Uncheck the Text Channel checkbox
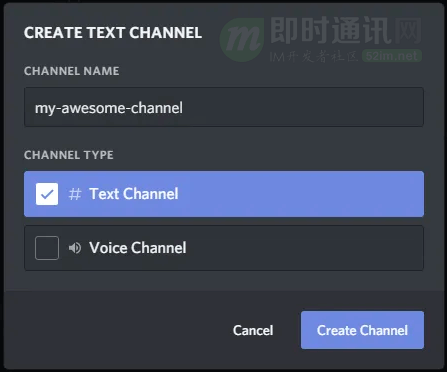 pos(47,194)
